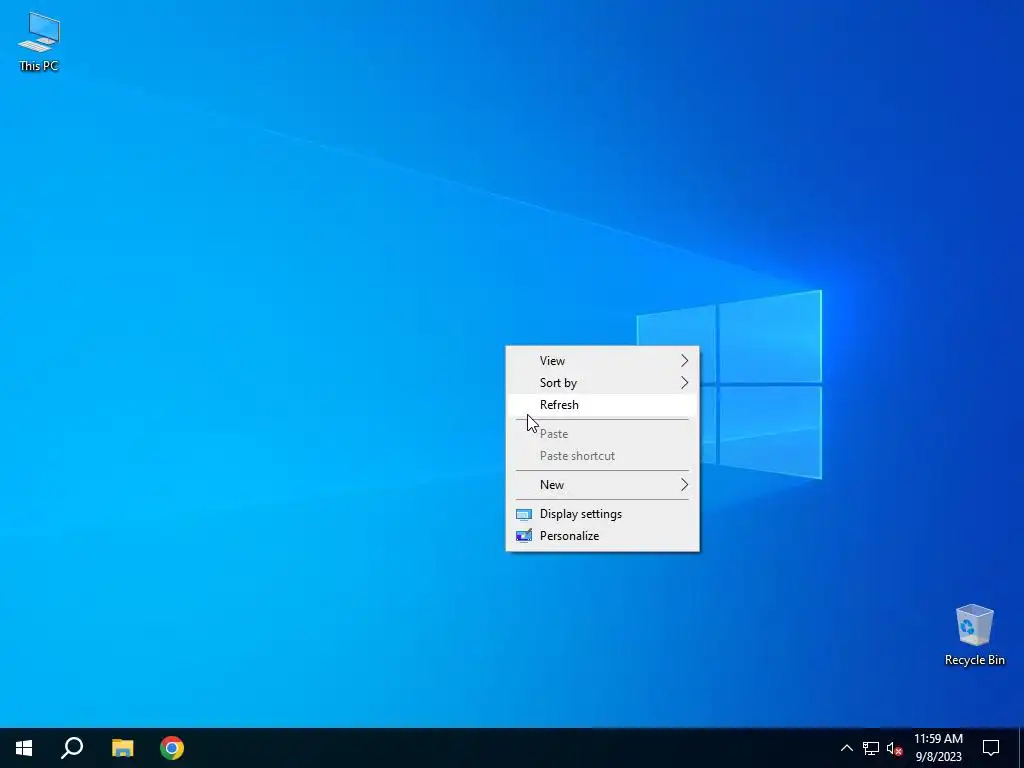Open Display settings from context menu
Viewport: 1024px width, 768px height.
coord(602,514)
